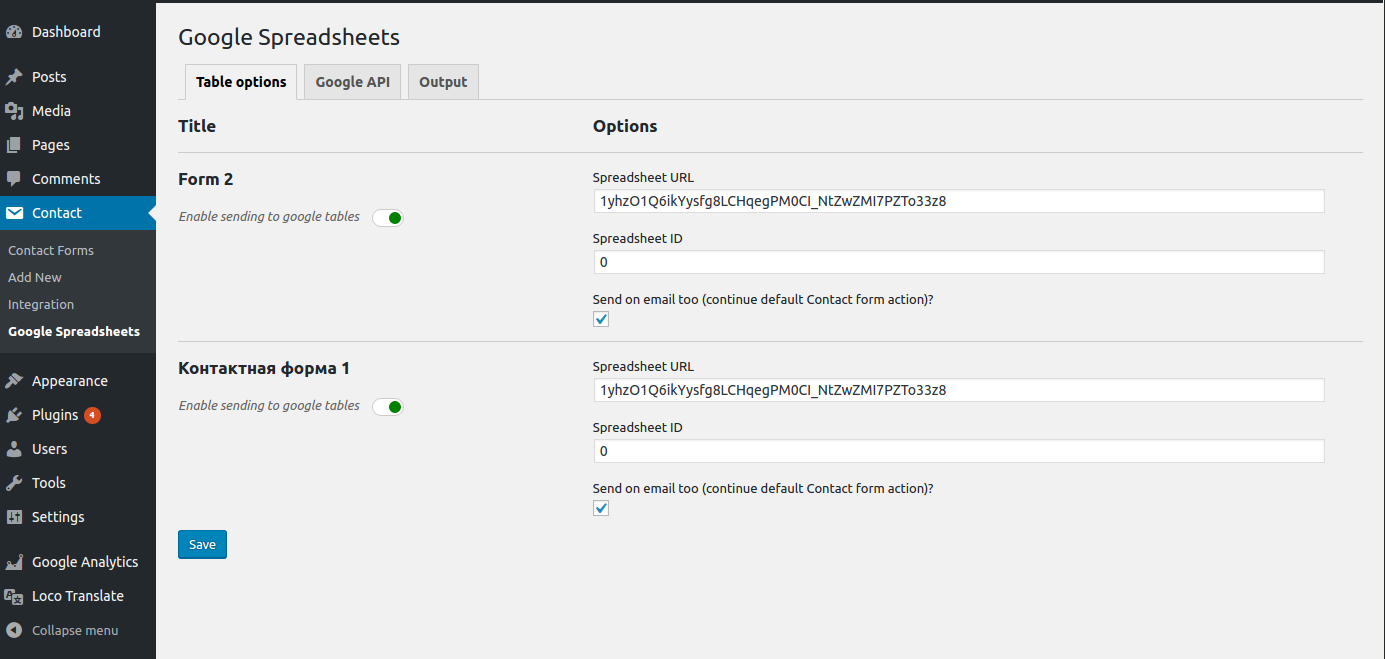Screen dimensions: 1385x659
Task: Click the Google Analytics chart icon
Action: click(x=14, y=562)
